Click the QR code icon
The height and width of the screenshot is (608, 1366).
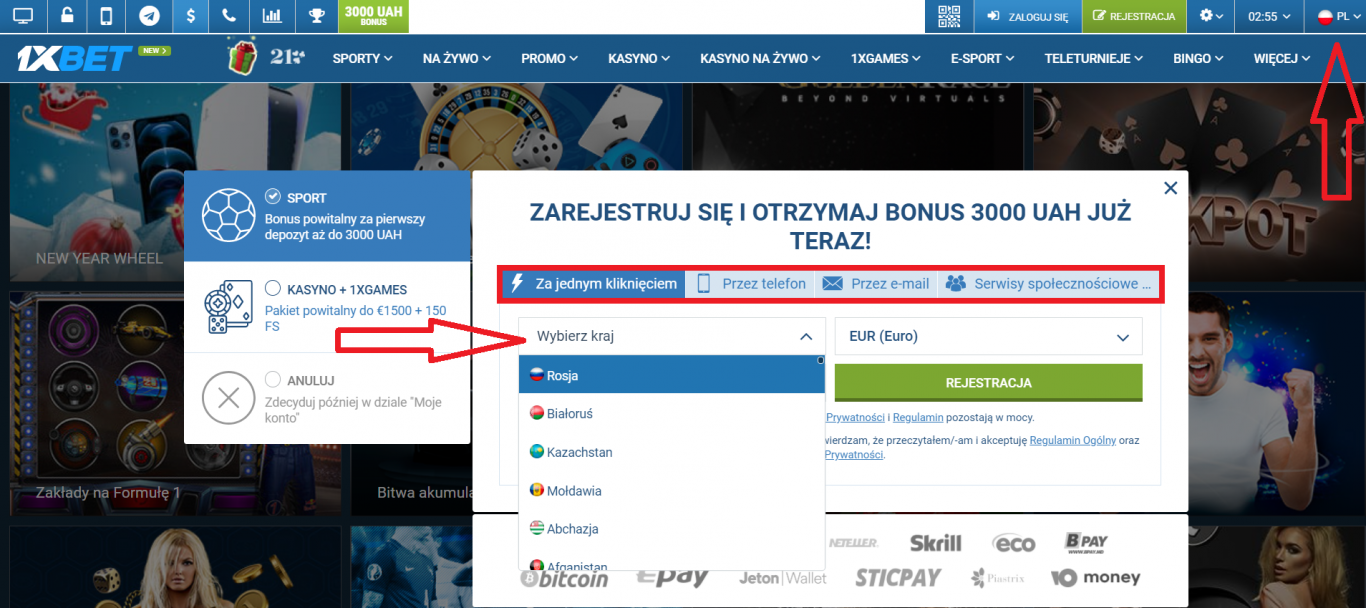[x=948, y=16]
